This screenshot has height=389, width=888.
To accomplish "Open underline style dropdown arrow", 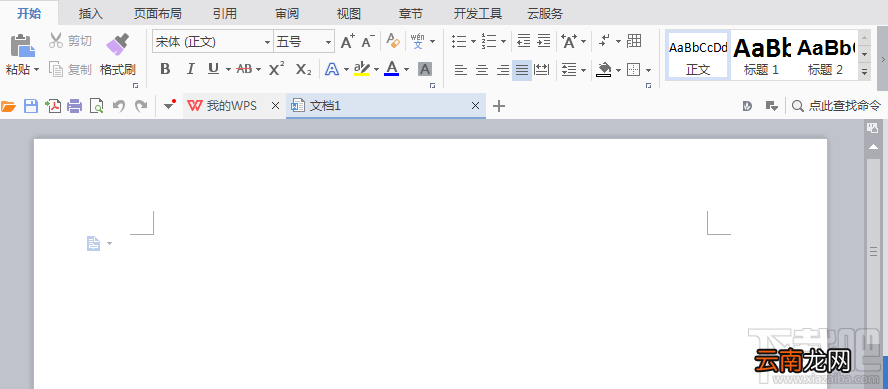I will click(x=228, y=70).
